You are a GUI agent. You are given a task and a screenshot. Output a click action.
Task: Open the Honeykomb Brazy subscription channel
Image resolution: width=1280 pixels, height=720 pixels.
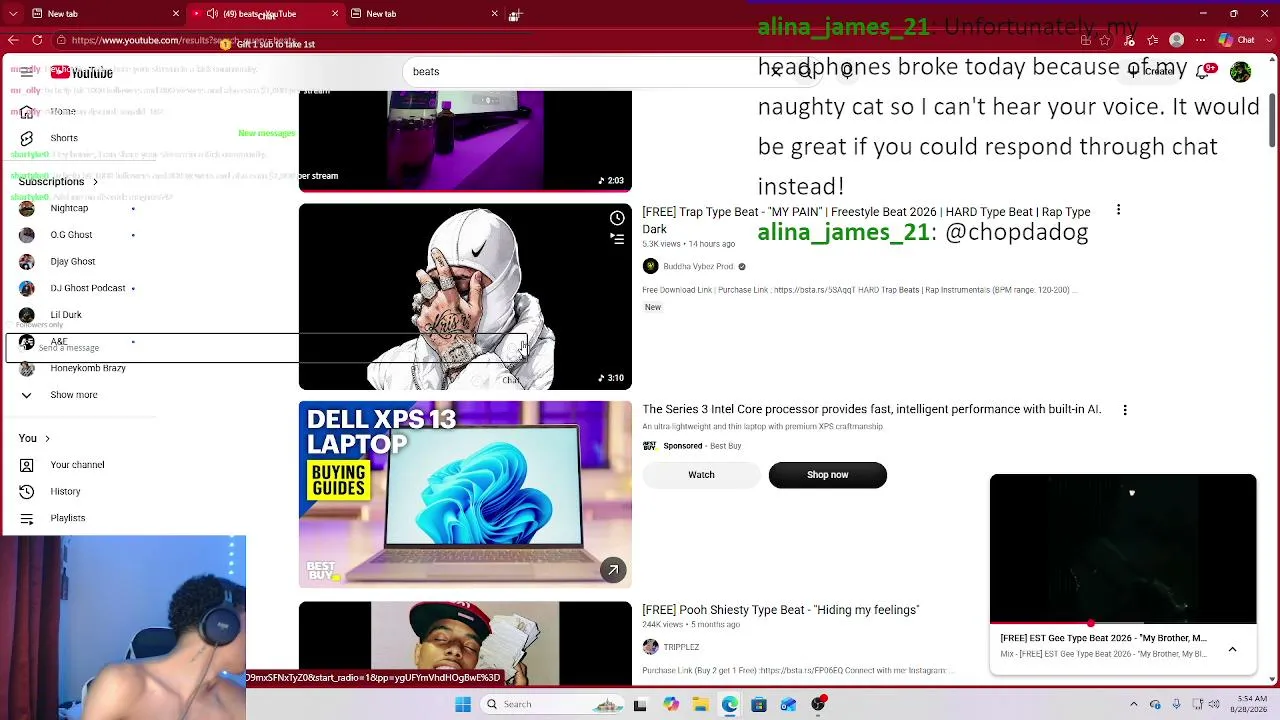click(88, 368)
